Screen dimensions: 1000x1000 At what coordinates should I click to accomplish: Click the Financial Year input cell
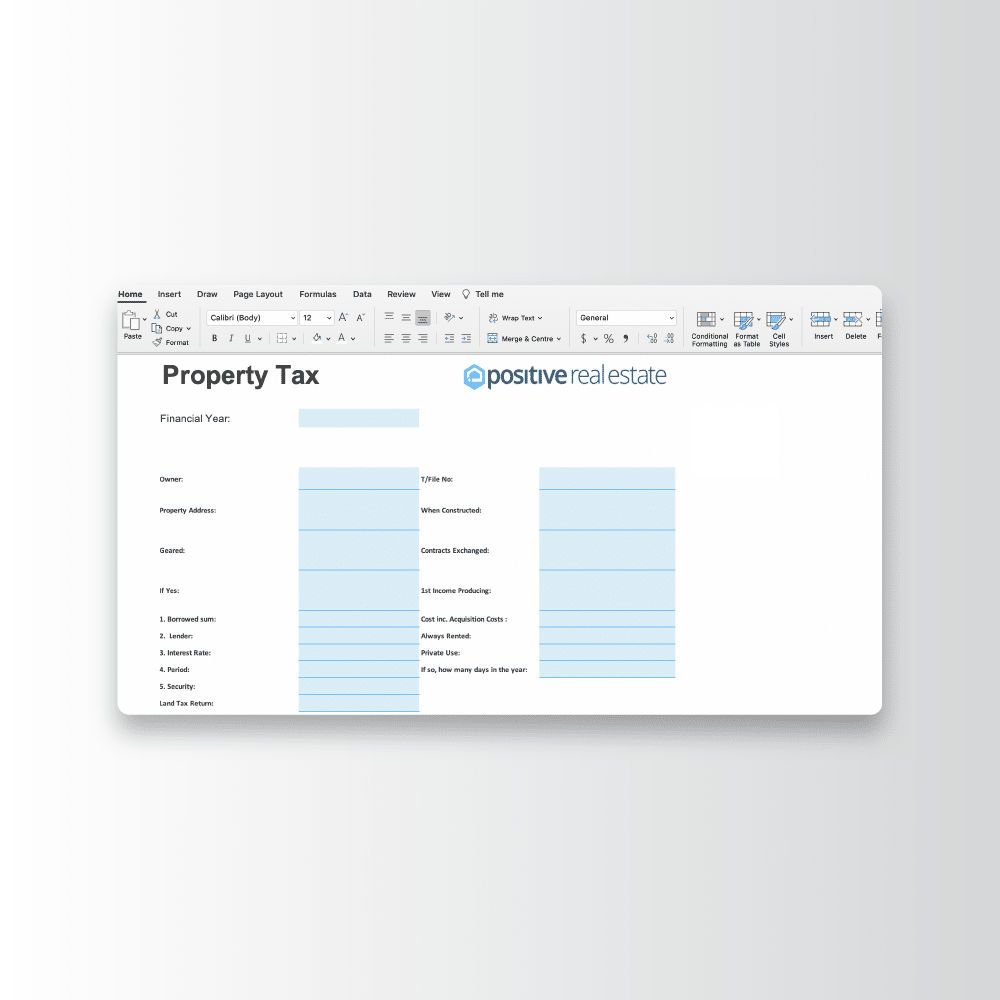358,417
